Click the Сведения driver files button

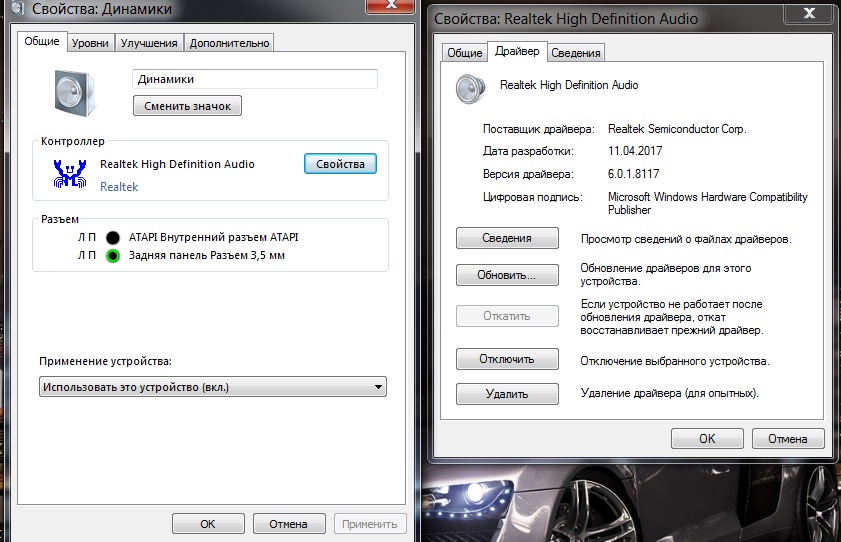pos(507,238)
